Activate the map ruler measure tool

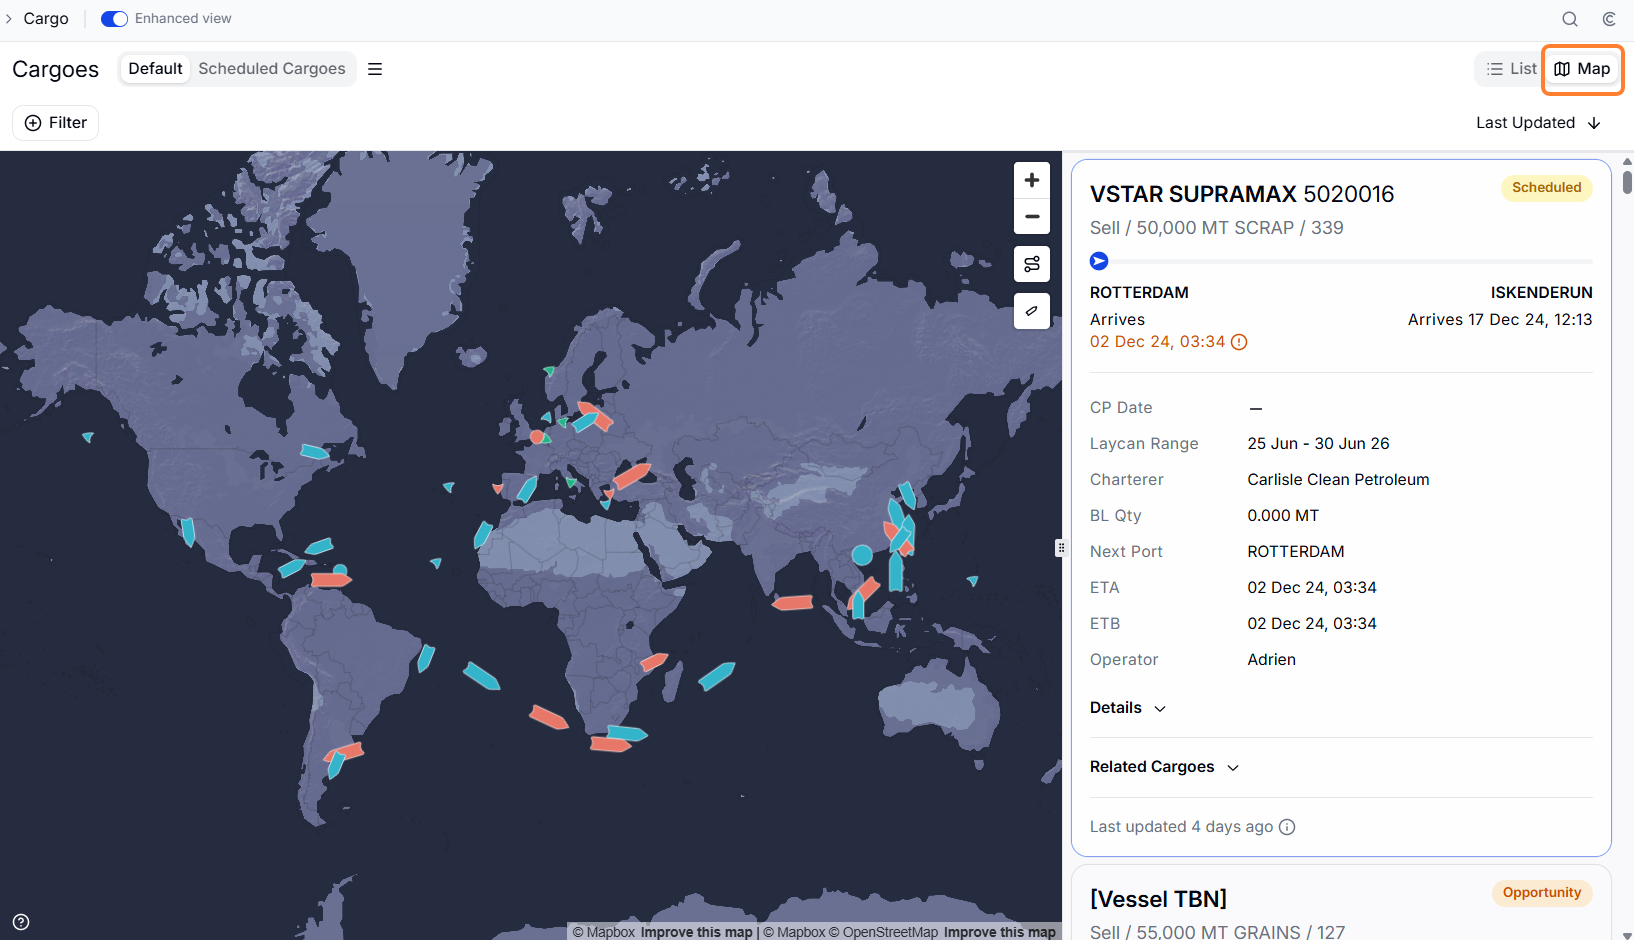click(x=1032, y=311)
